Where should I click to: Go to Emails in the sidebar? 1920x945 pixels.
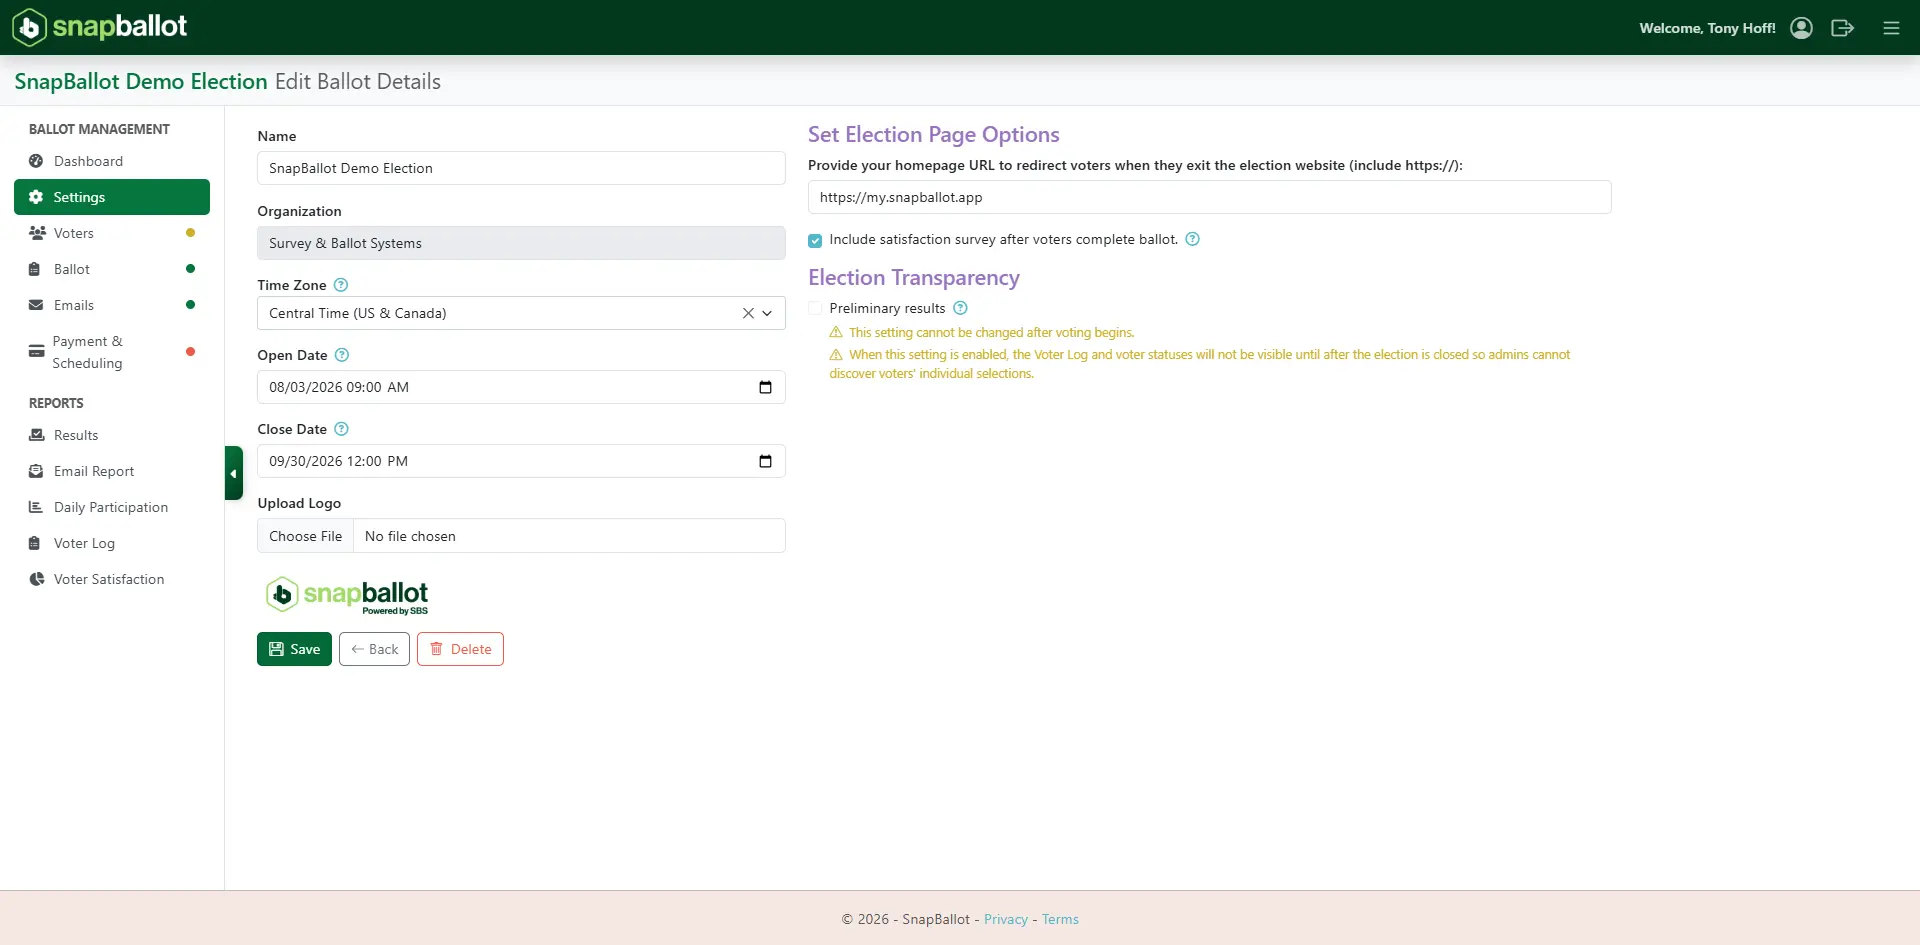pos(112,305)
